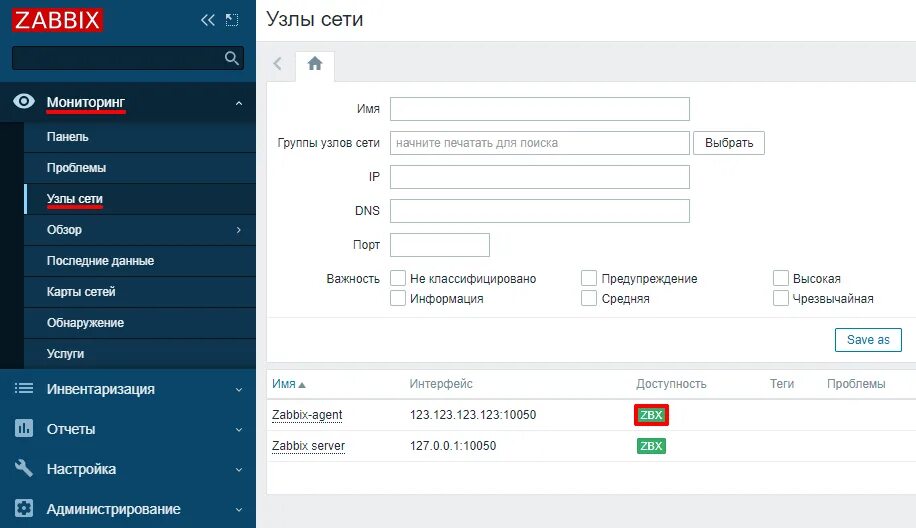This screenshot has width=916, height=528.
Task: Click the Отчеты menu label
Action: 71,429
